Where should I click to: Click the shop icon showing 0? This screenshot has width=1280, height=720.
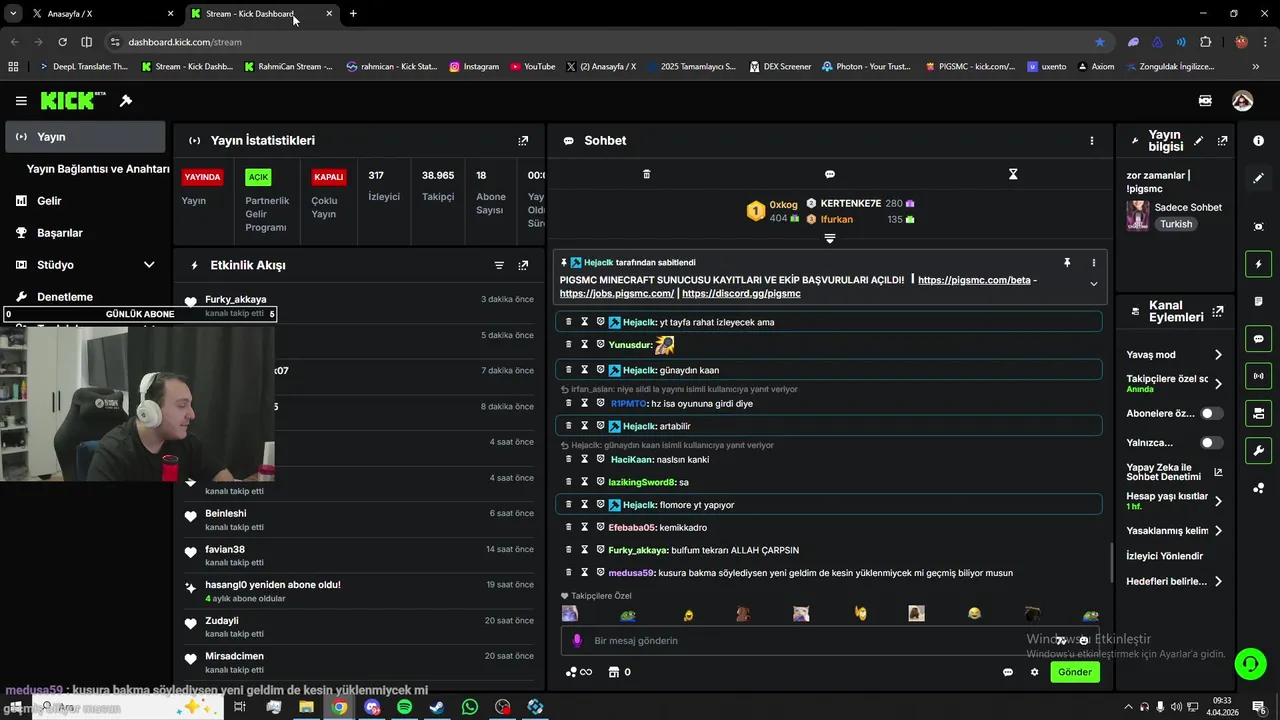point(620,672)
